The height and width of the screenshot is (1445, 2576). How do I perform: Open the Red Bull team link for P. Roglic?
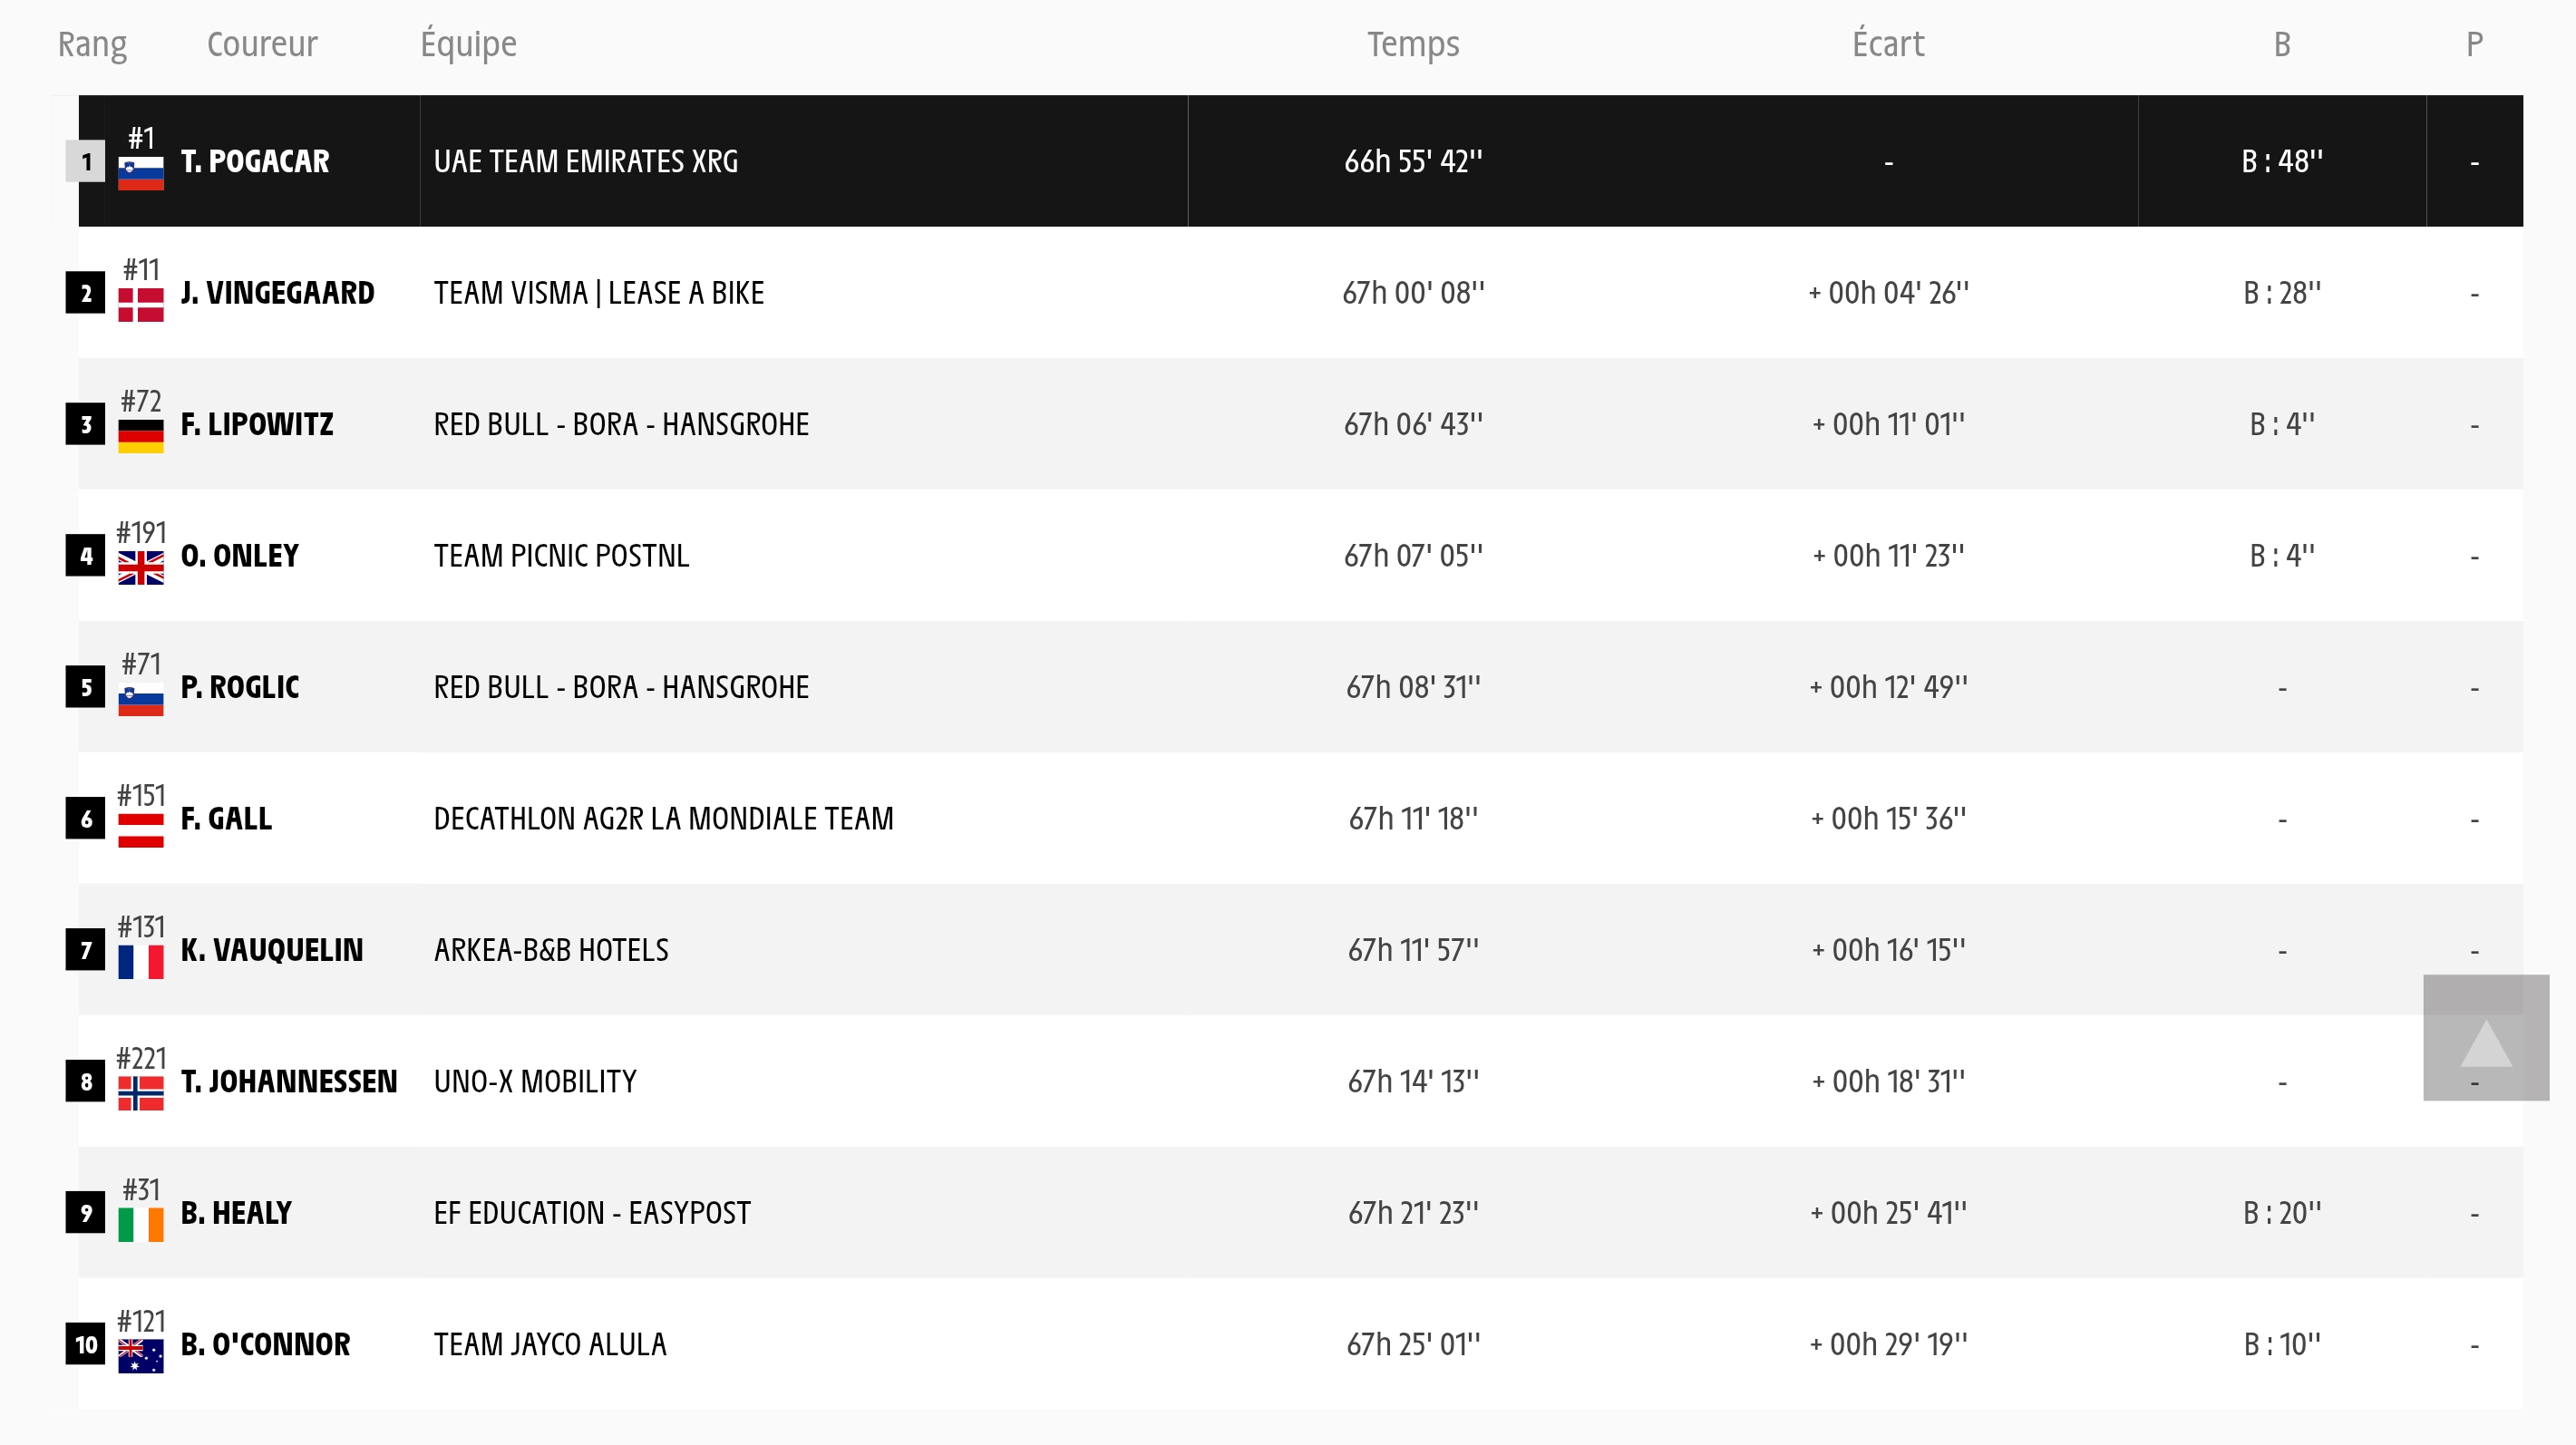[x=621, y=687]
